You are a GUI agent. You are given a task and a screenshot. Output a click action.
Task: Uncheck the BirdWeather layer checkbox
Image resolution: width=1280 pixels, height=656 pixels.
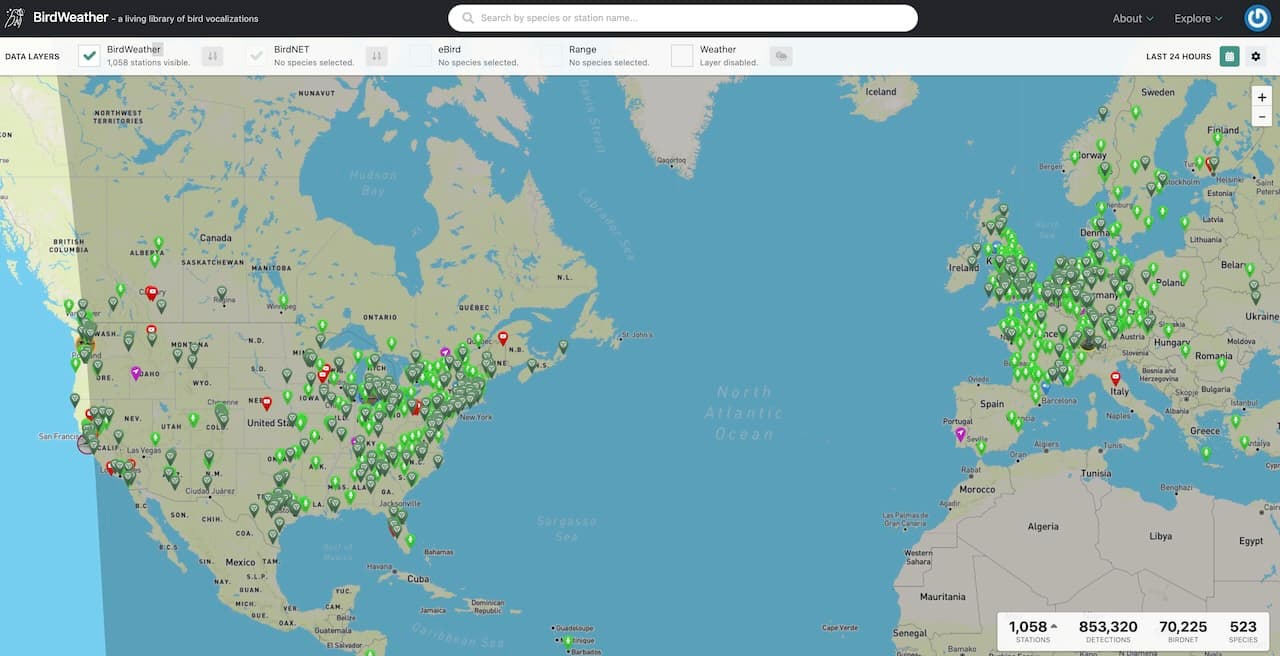point(90,56)
